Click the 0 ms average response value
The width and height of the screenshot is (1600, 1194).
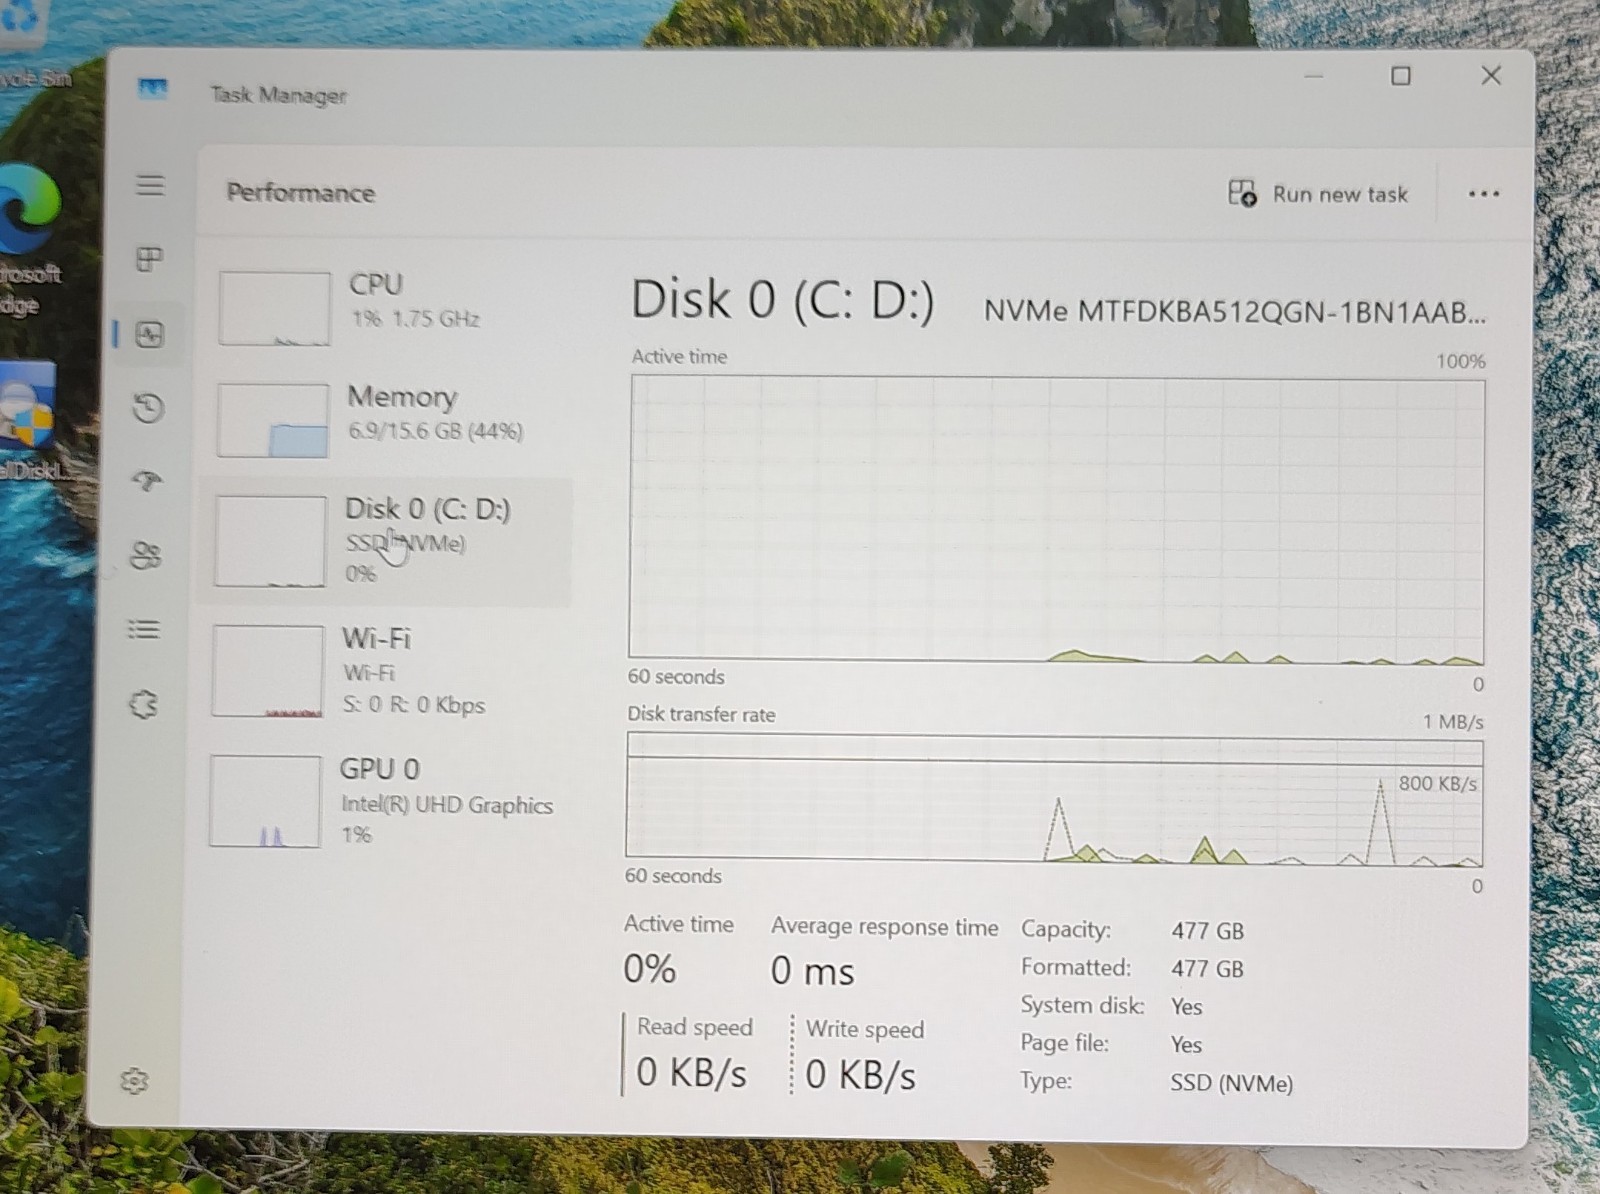click(812, 971)
